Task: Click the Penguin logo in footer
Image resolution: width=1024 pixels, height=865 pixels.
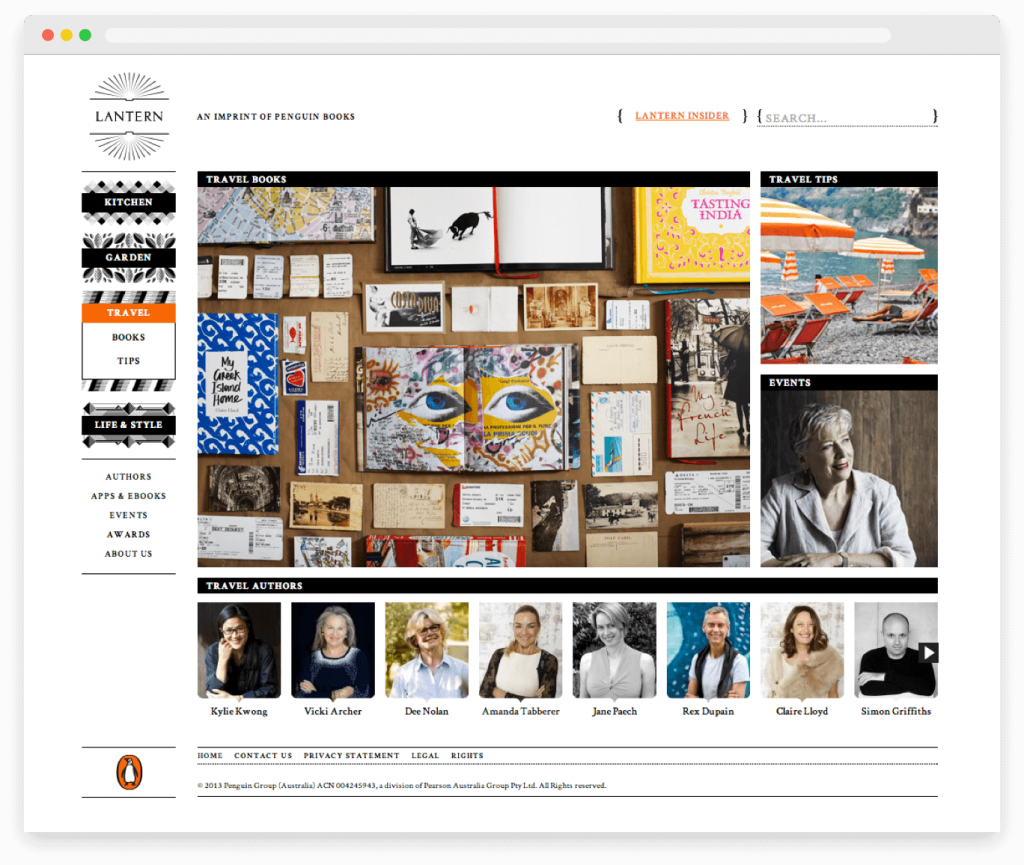Action: click(129, 772)
